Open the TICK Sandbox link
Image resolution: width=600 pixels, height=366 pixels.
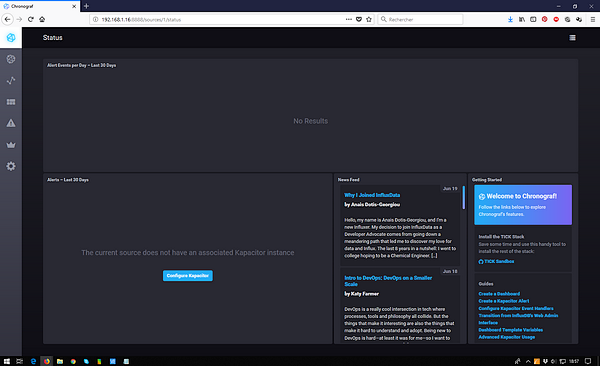coord(496,261)
